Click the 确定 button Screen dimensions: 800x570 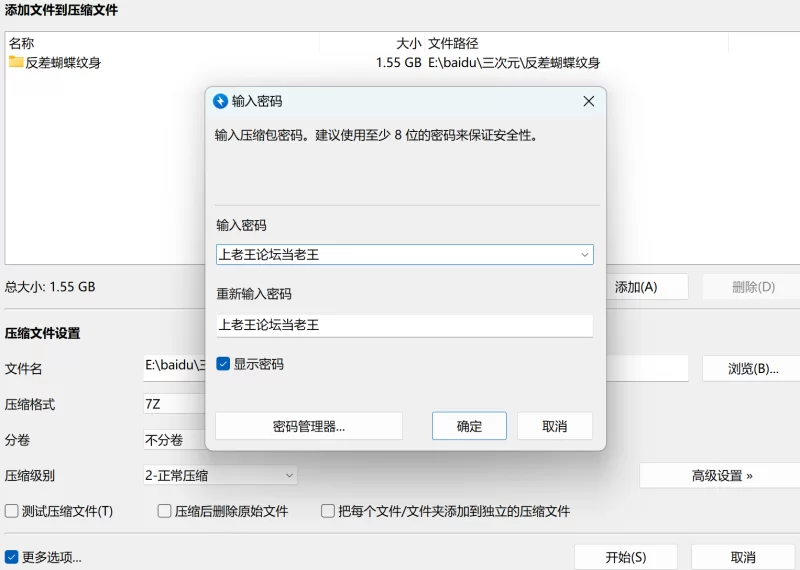[x=469, y=426]
